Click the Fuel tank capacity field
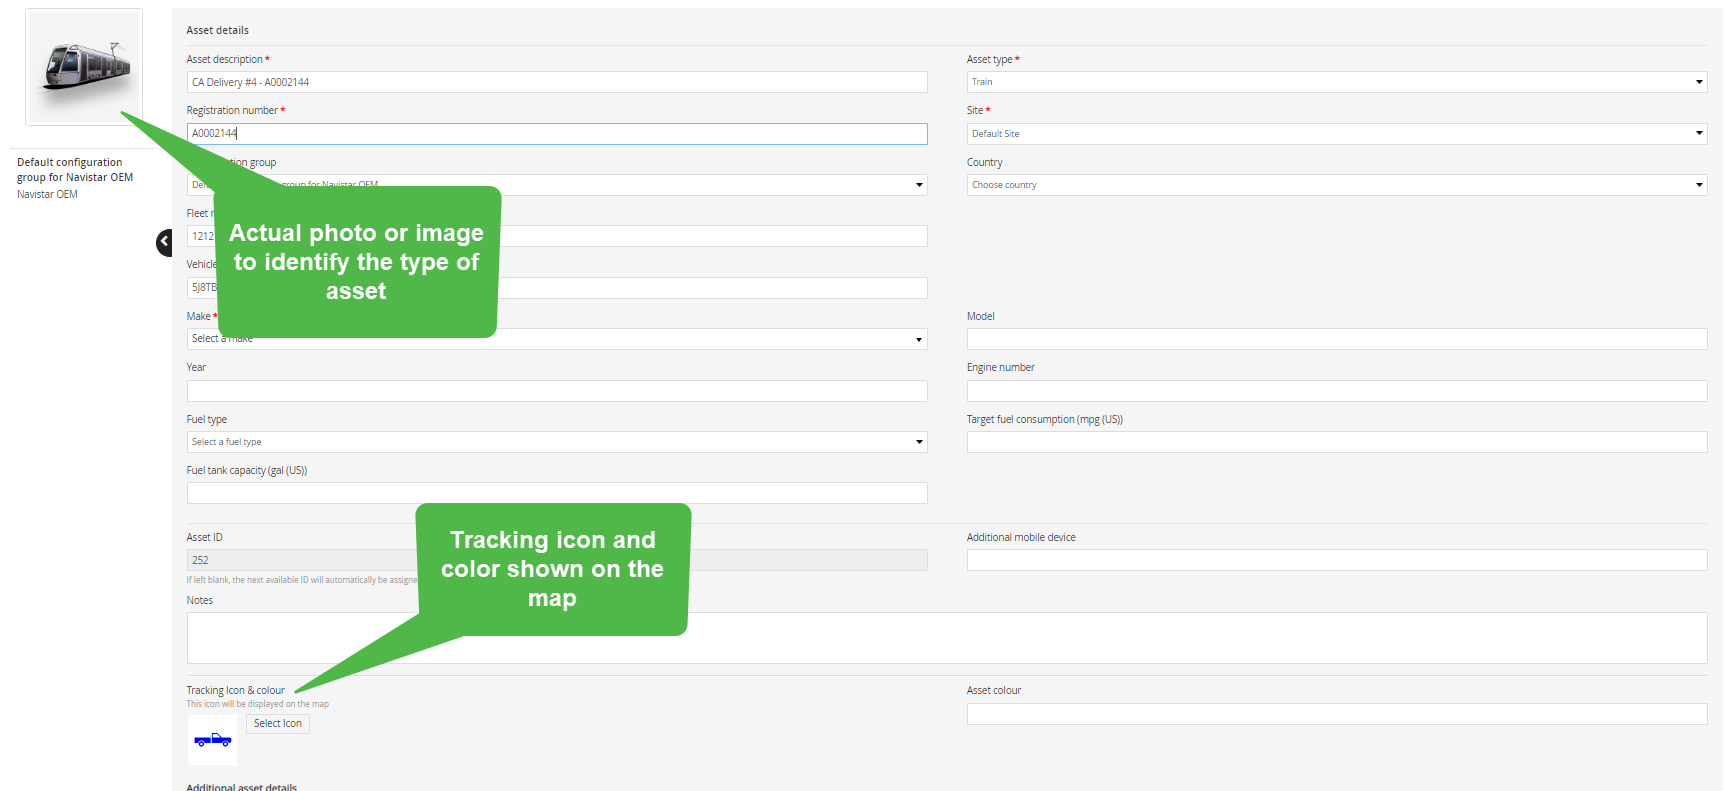The width and height of the screenshot is (1734, 791). [x=557, y=493]
